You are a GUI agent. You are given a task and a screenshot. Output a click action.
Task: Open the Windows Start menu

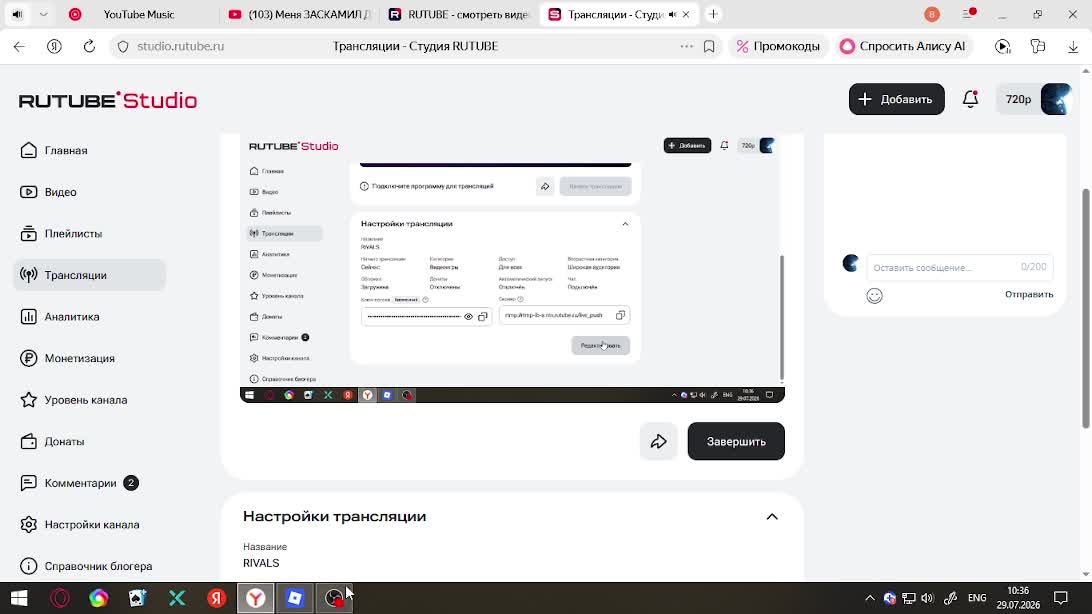click(x=19, y=598)
